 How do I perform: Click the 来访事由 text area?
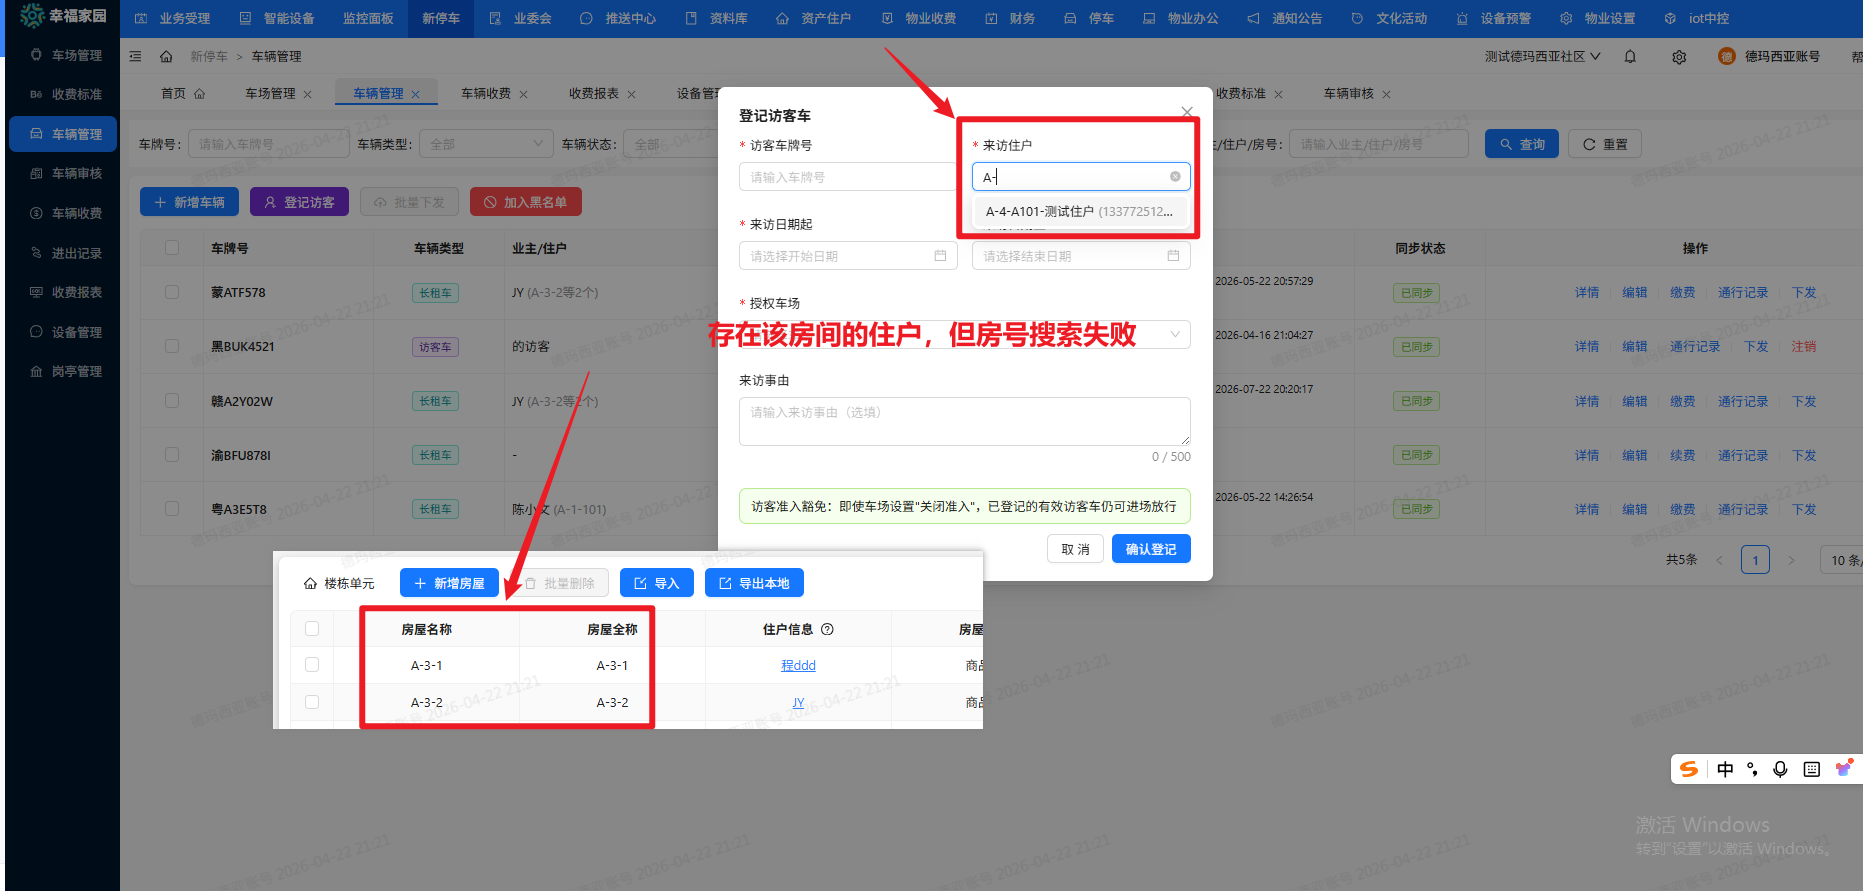[964, 421]
